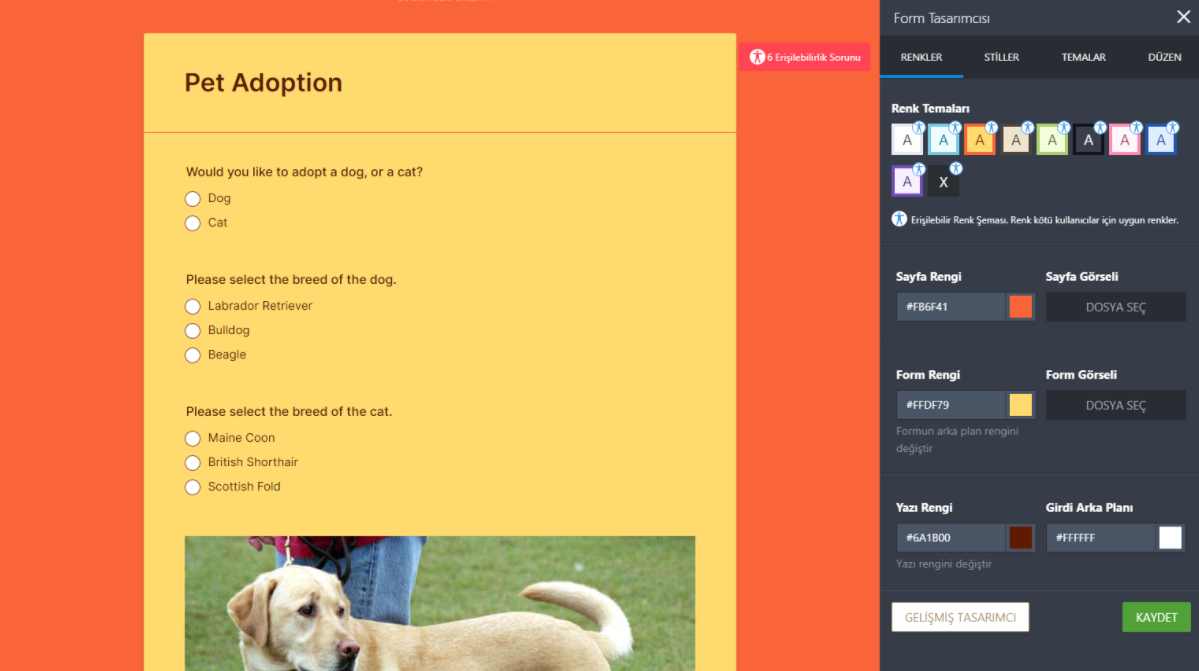
Task: Pick the British Shorthair radio button
Action: click(x=193, y=463)
